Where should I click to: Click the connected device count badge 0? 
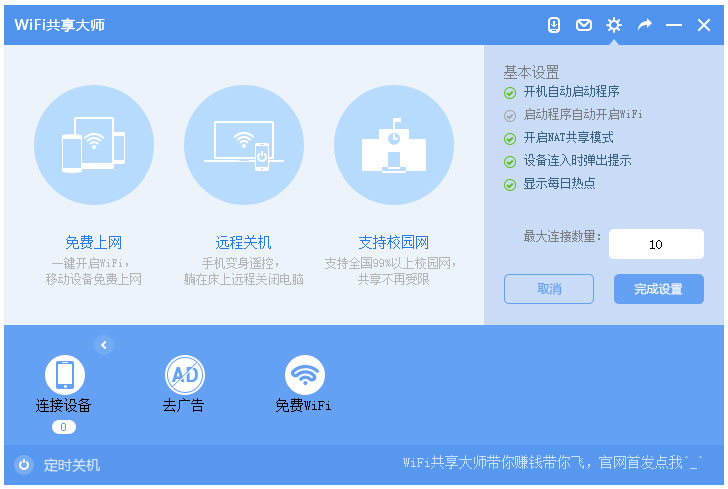(64, 427)
